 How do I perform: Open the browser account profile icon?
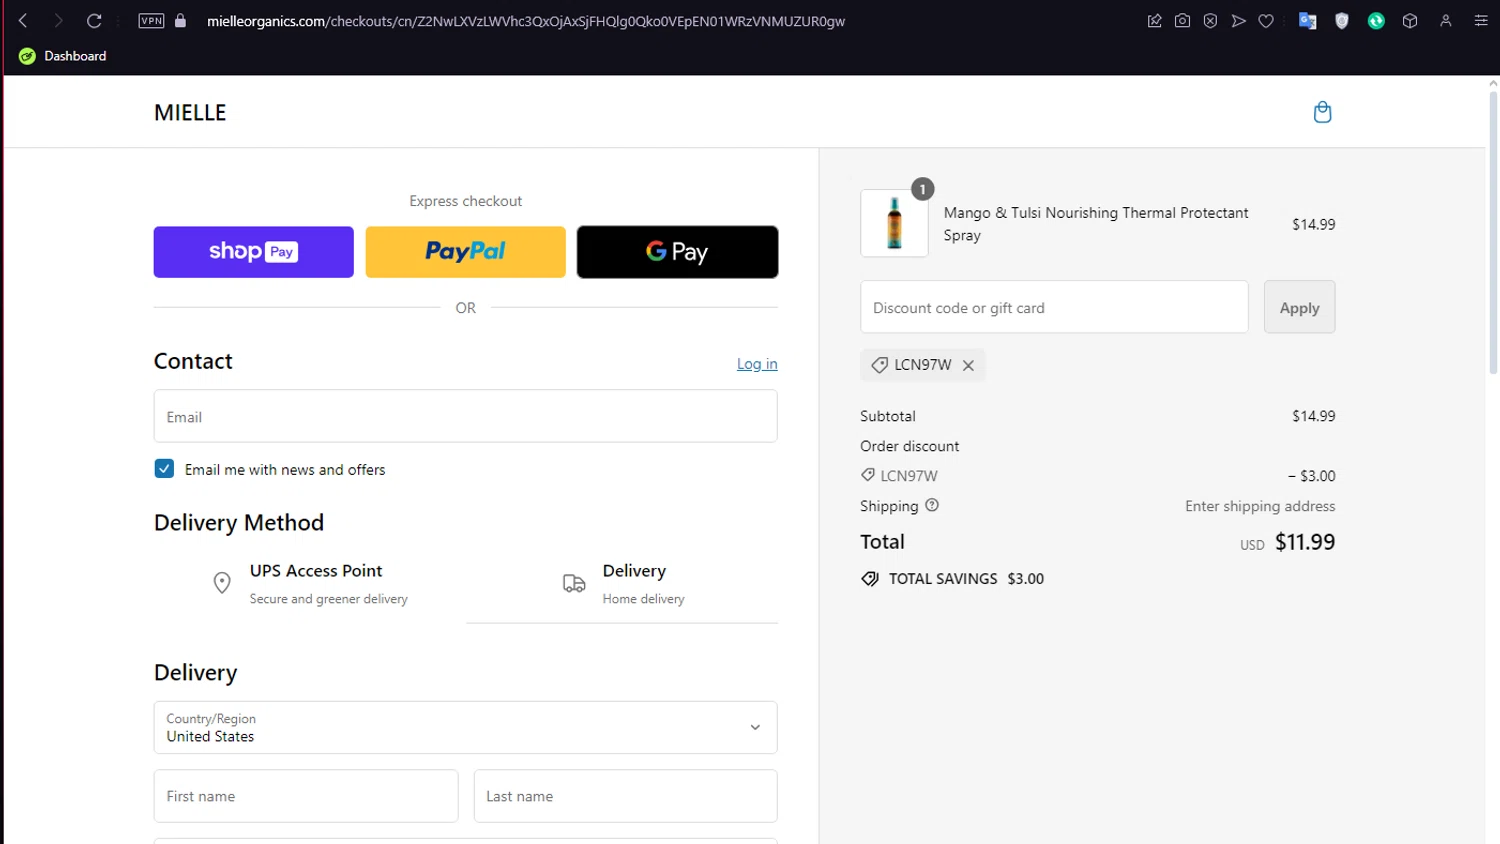tap(1445, 21)
